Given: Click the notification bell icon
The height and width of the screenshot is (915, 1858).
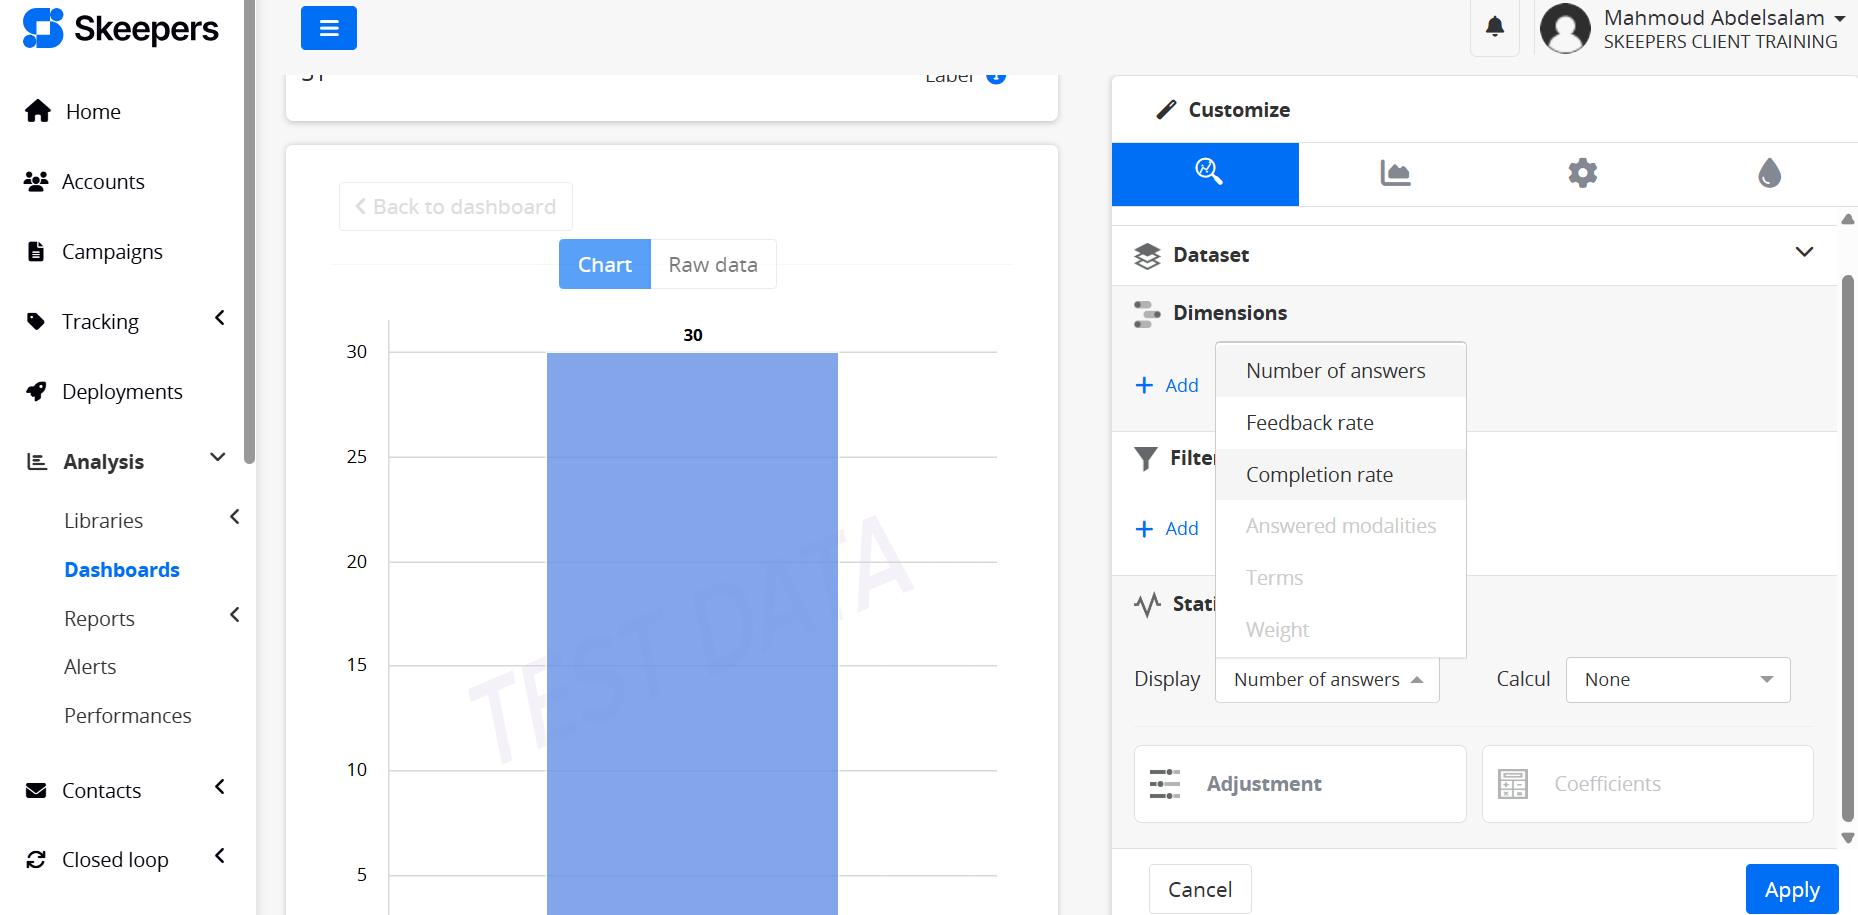Looking at the screenshot, I should pyautogui.click(x=1494, y=27).
